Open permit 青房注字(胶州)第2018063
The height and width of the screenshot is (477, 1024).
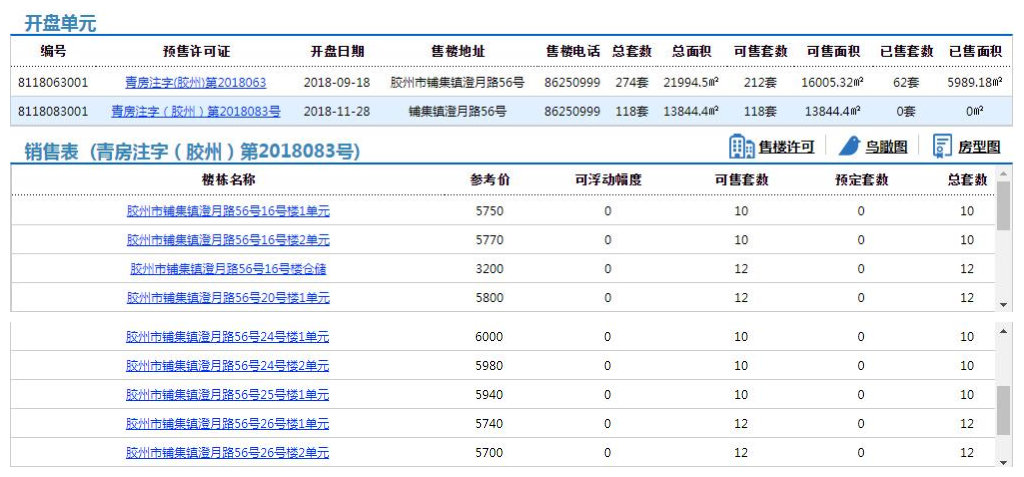click(195, 82)
